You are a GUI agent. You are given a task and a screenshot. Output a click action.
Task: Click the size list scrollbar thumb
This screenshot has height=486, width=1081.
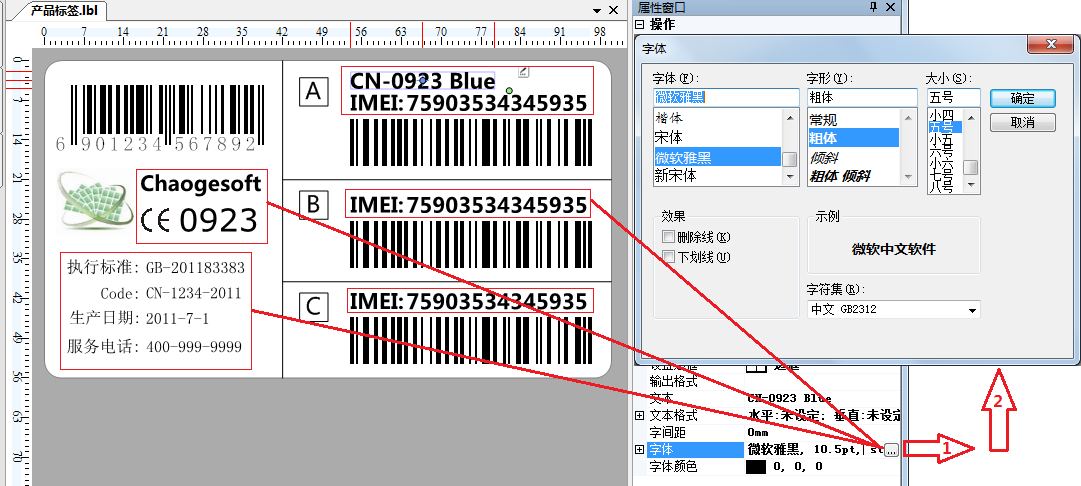[971, 167]
